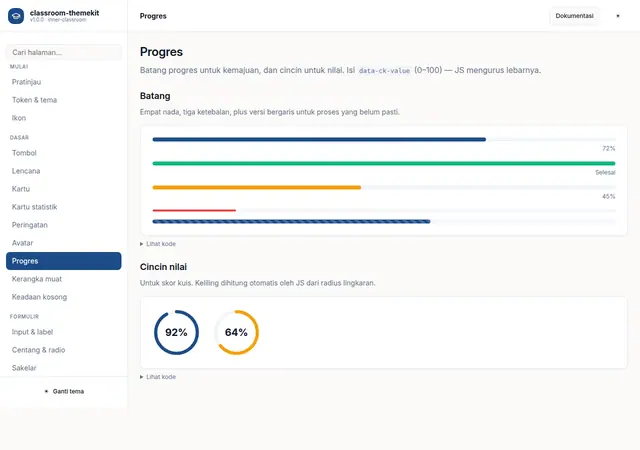
Task: Click the orange 64% score ring
Action: (236, 332)
